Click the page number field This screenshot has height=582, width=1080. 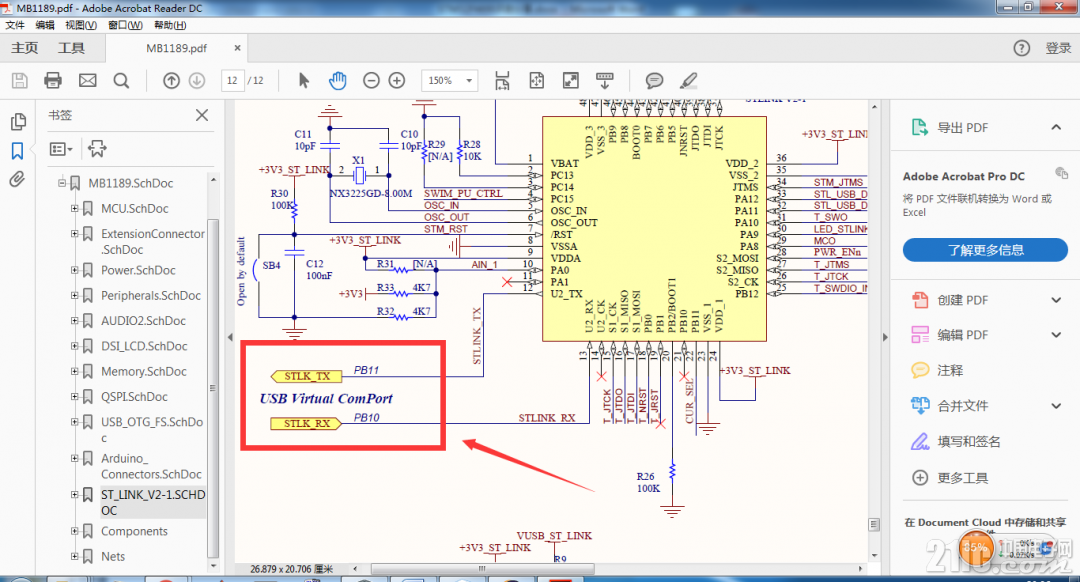click(233, 81)
